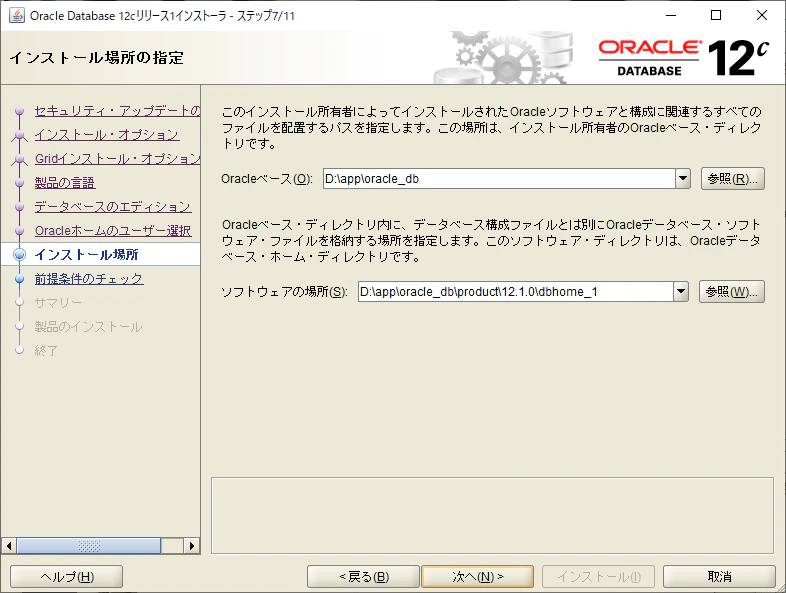Image resolution: width=786 pixels, height=593 pixels.
Task: Minimize the installer window
Action: [x=671, y=16]
